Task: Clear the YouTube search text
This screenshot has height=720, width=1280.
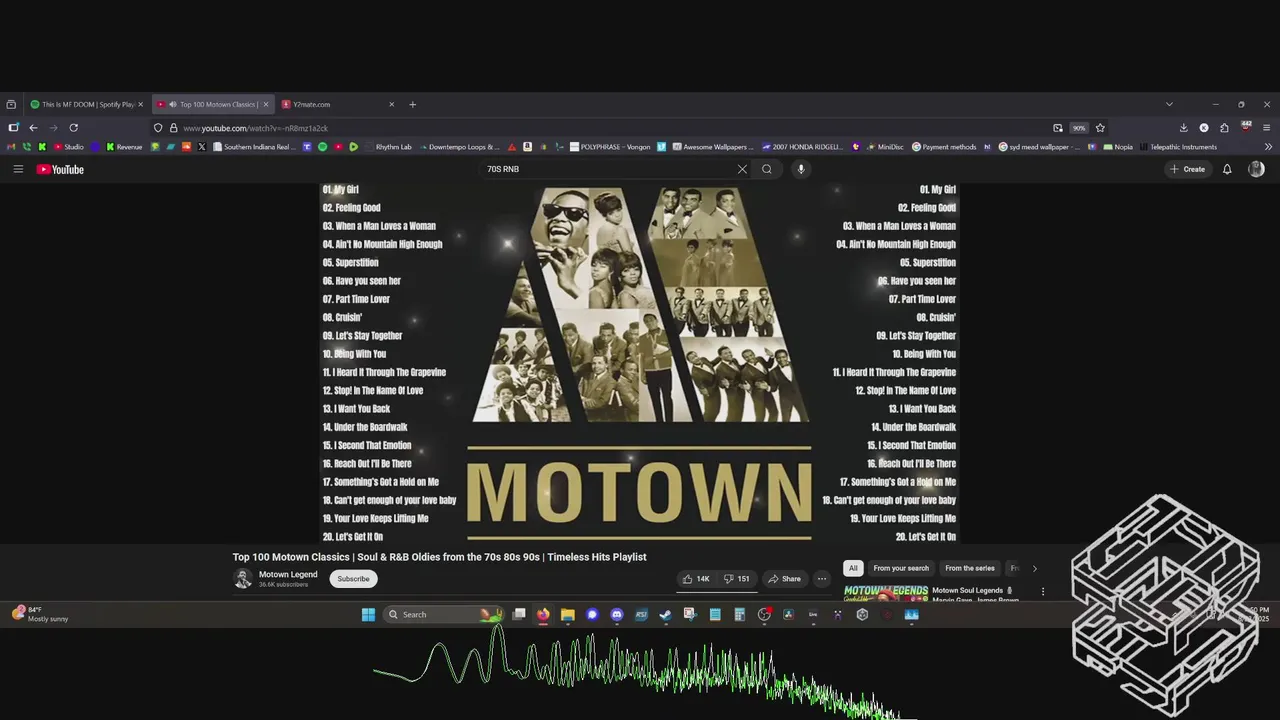Action: click(x=742, y=169)
